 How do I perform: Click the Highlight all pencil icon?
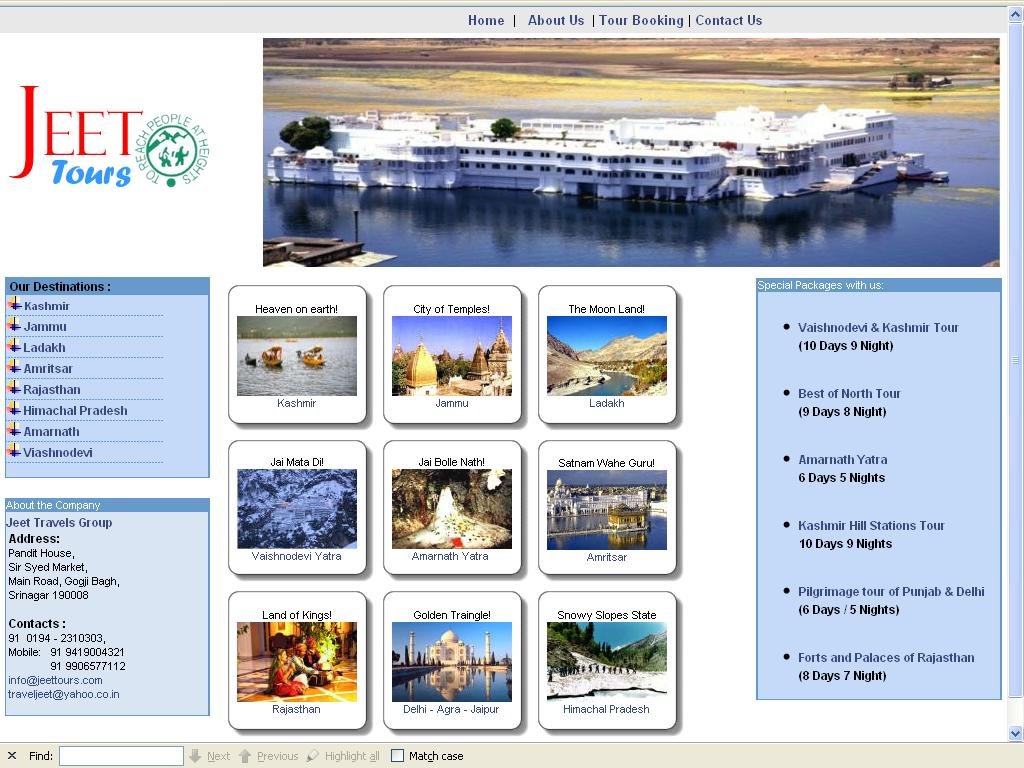313,756
